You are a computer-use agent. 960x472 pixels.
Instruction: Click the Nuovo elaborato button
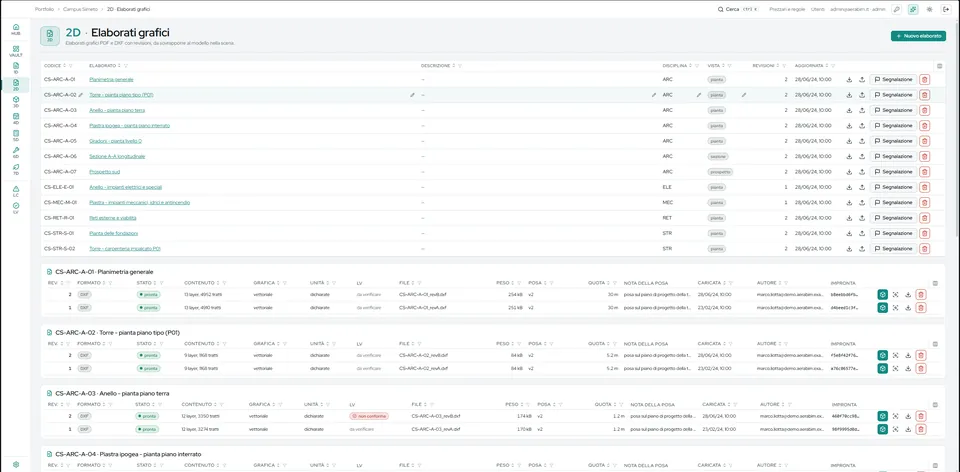click(x=919, y=36)
